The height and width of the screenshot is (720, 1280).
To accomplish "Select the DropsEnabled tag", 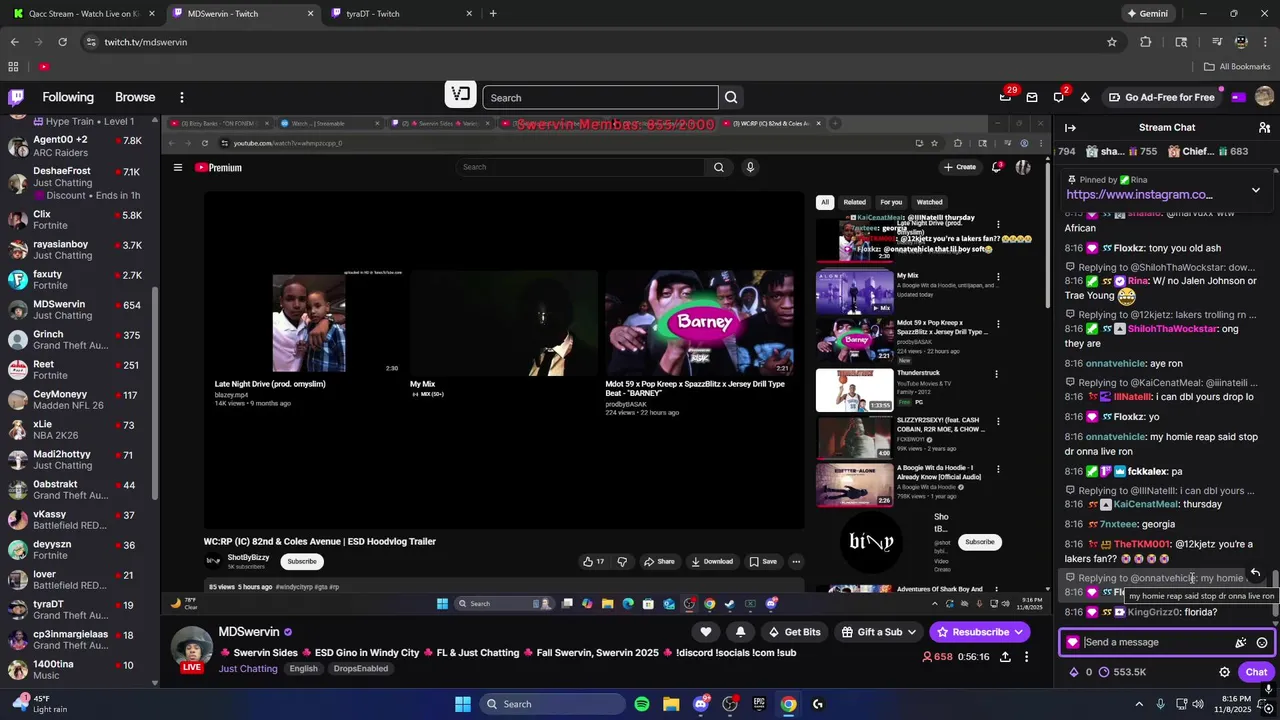I will pyautogui.click(x=360, y=669).
